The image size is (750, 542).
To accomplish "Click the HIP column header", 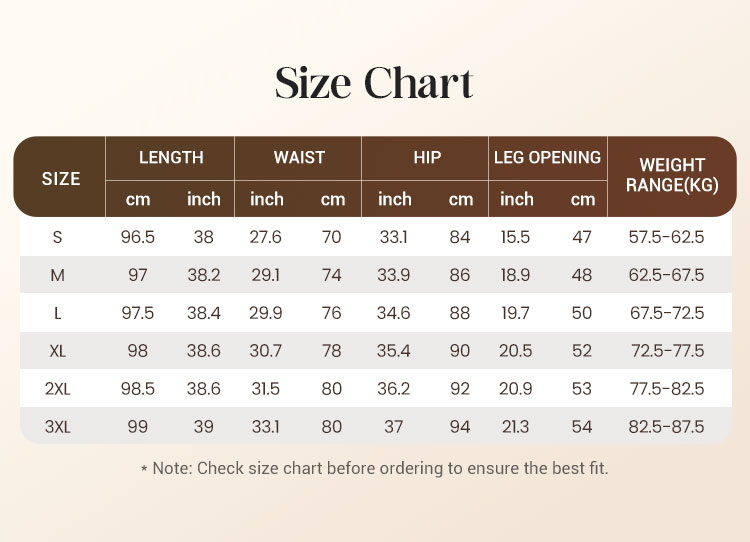I will [x=427, y=158].
